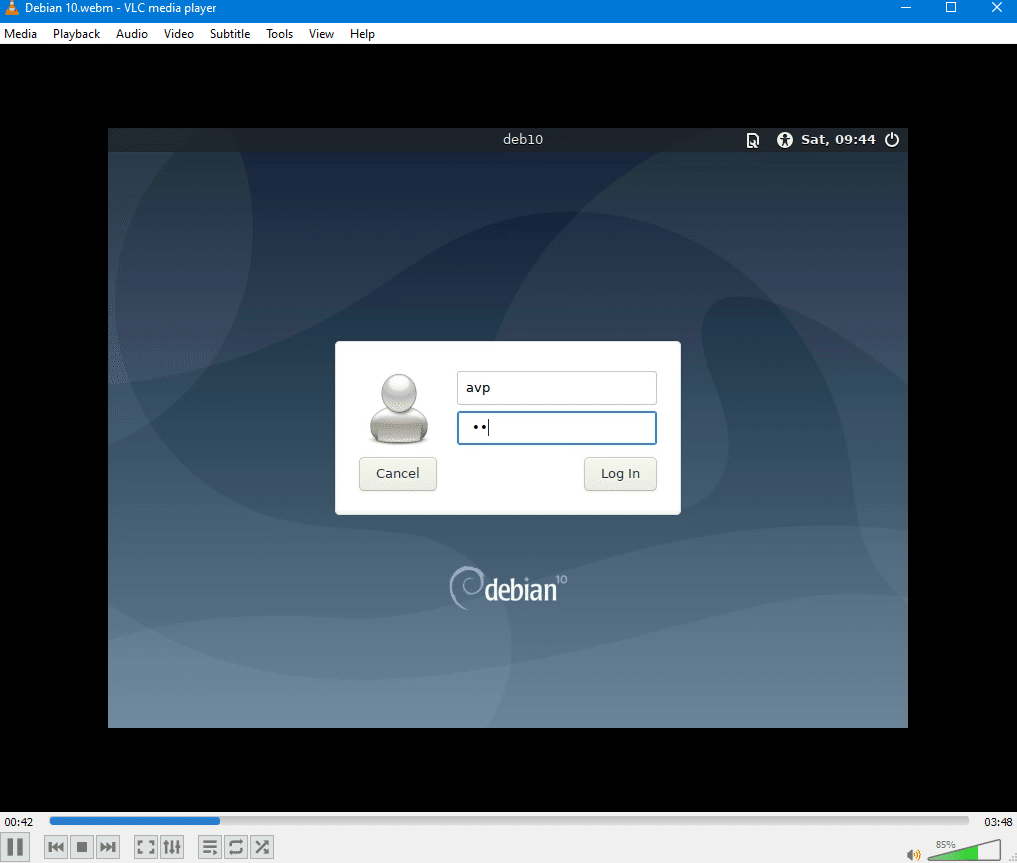Show extended settings and effects
The width and height of the screenshot is (1017, 863).
coord(172,847)
